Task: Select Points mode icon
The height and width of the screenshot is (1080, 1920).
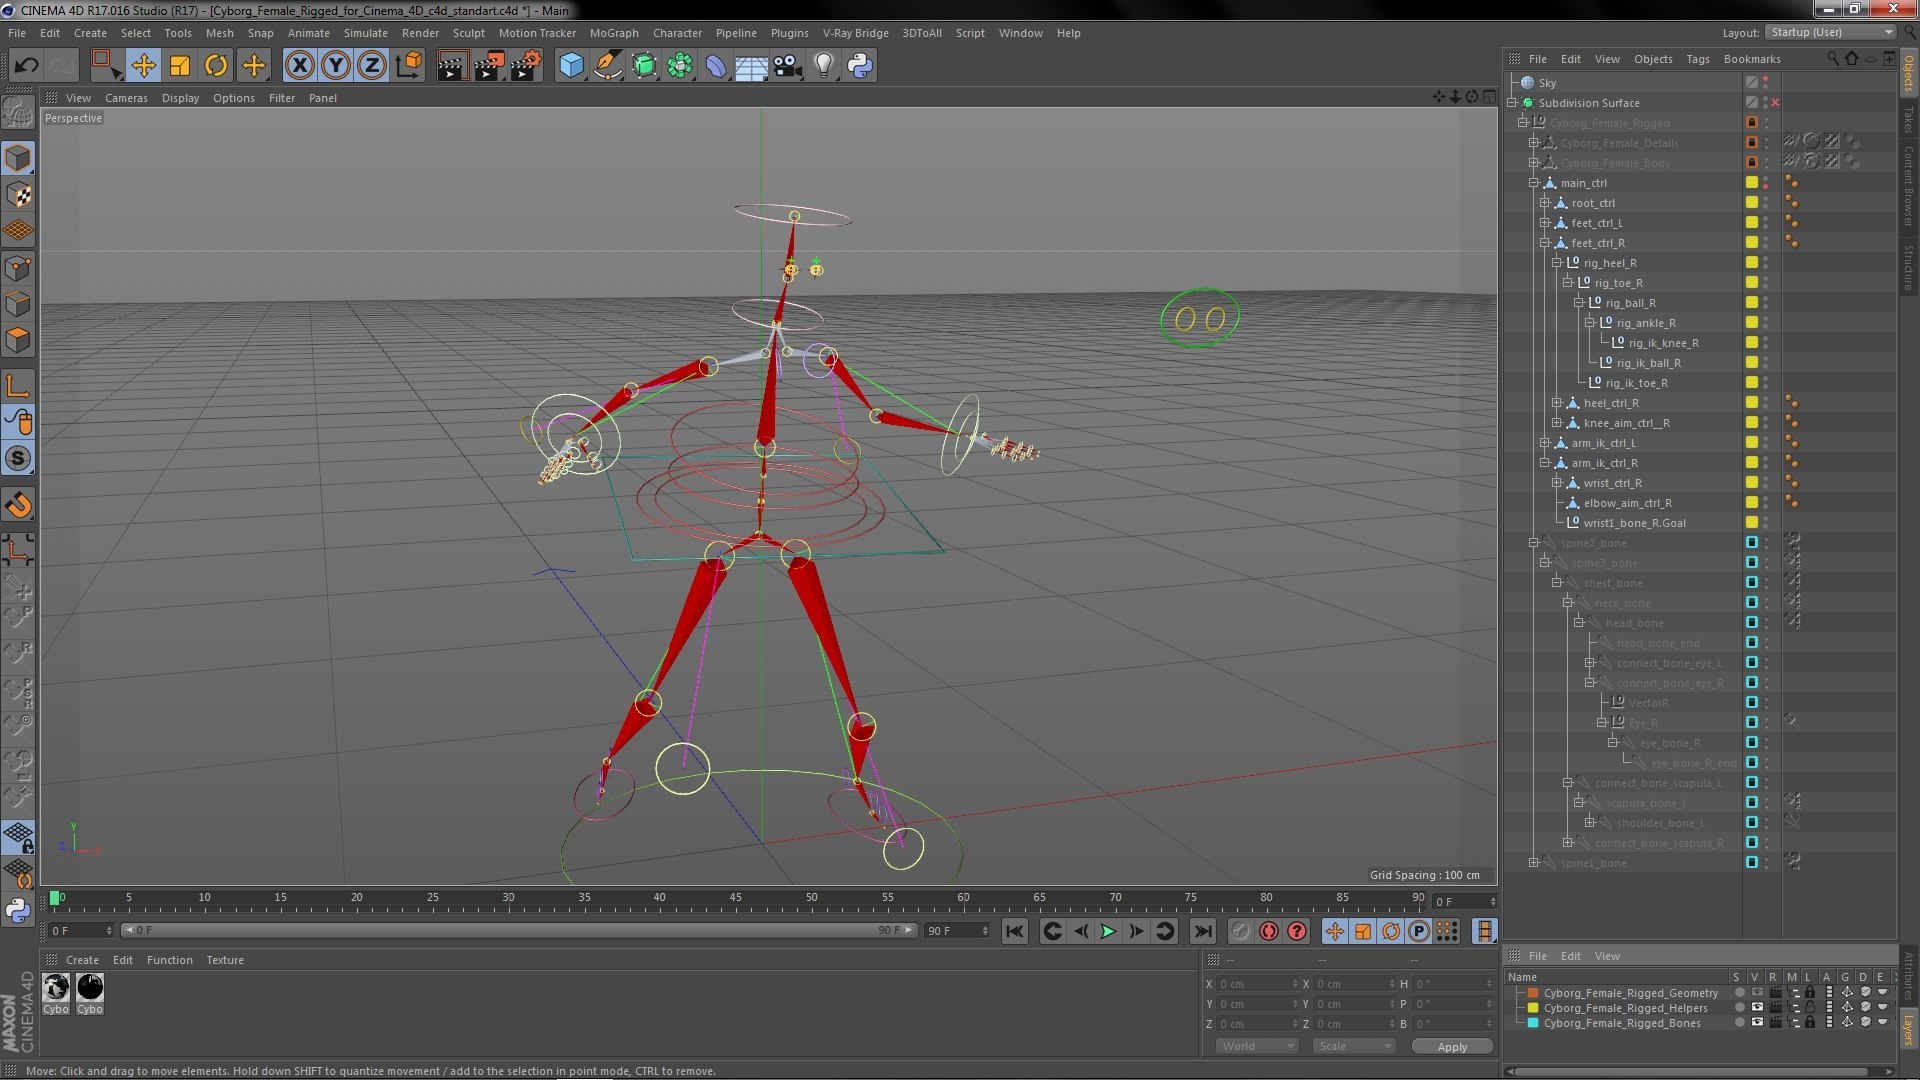Action: click(x=18, y=268)
